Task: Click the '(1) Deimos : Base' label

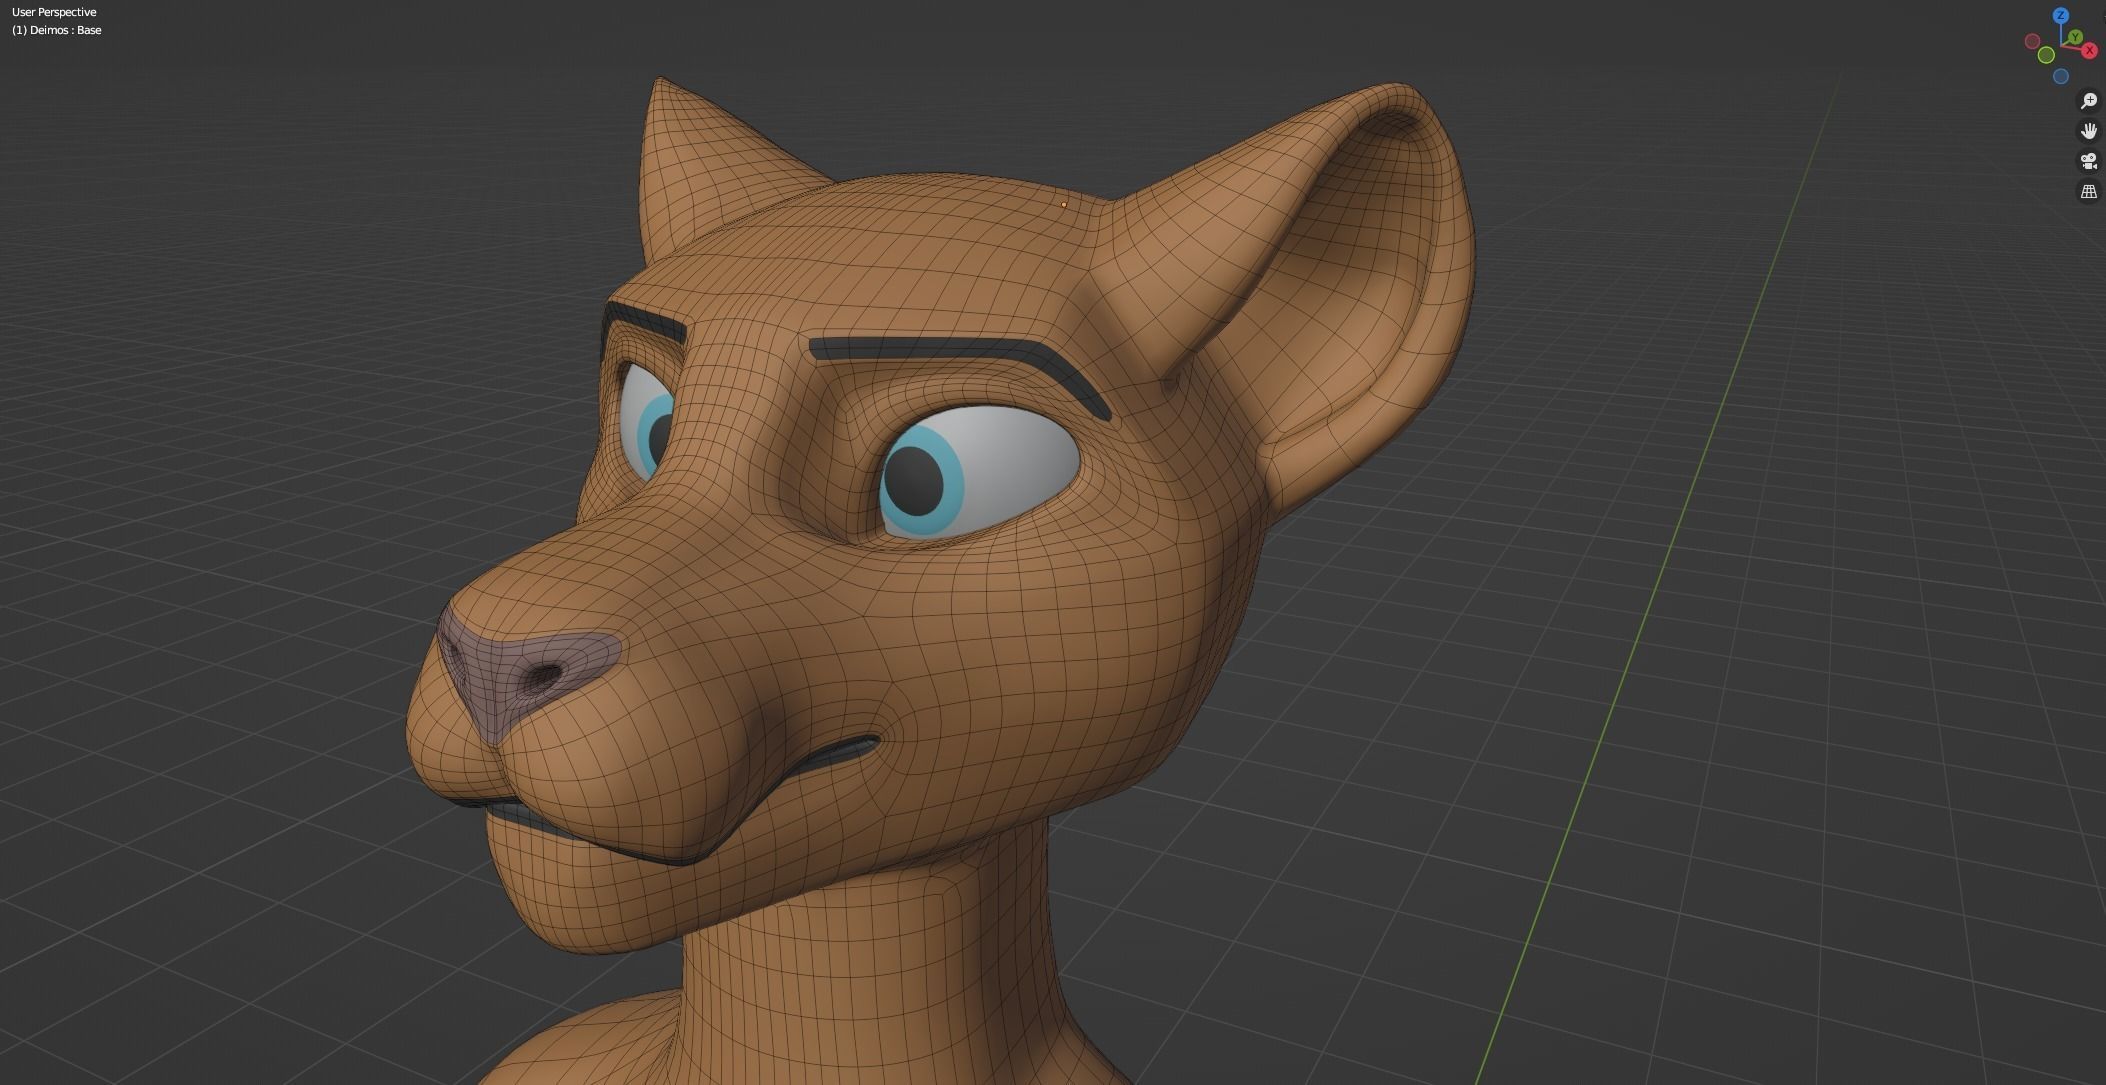Action: point(57,30)
